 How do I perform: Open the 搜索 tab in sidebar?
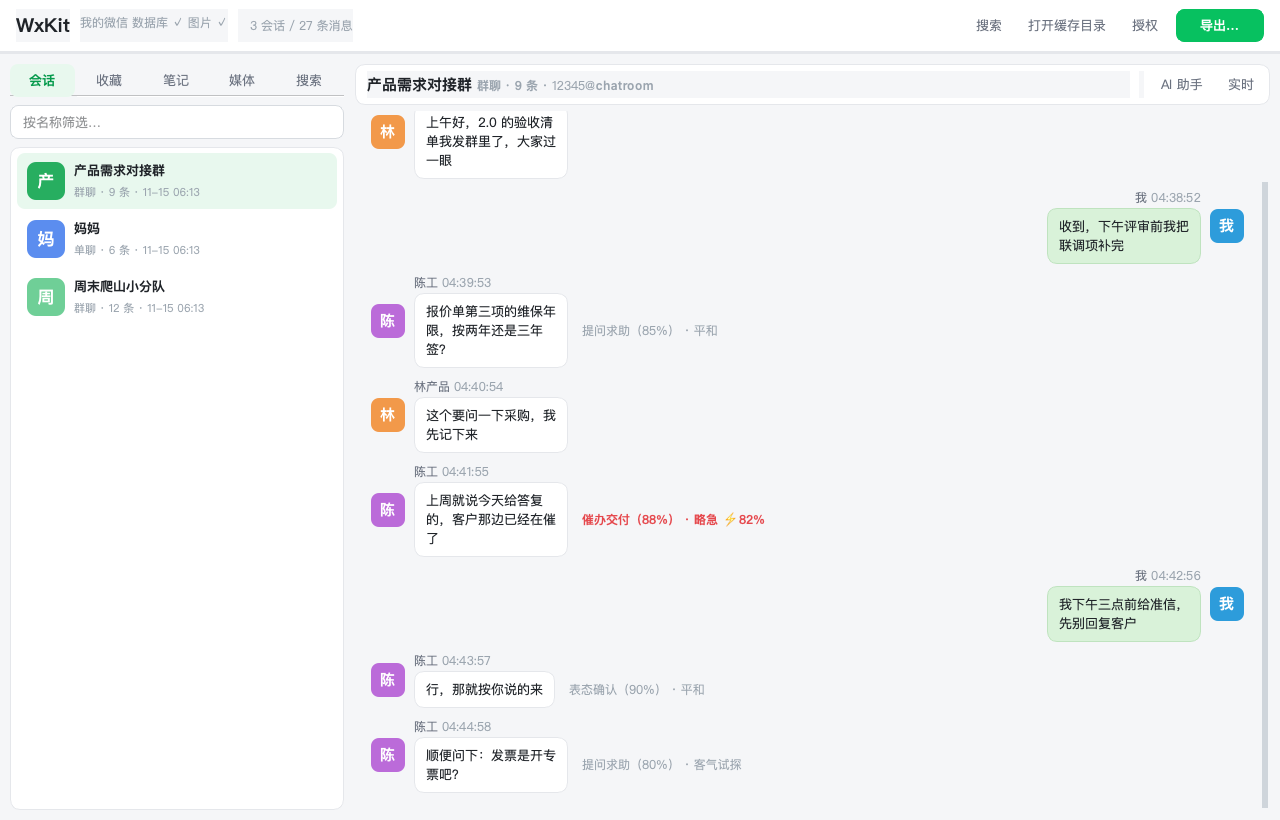point(309,80)
